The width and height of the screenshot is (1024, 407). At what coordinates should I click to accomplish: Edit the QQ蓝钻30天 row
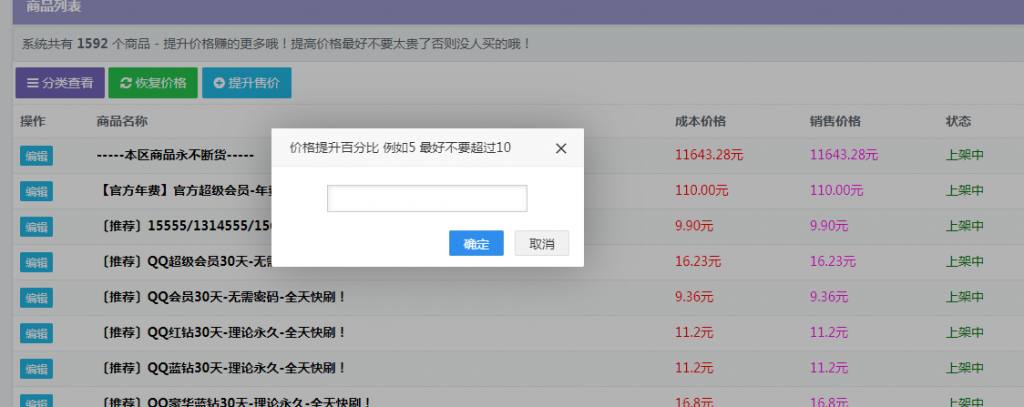pyautogui.click(x=36, y=368)
